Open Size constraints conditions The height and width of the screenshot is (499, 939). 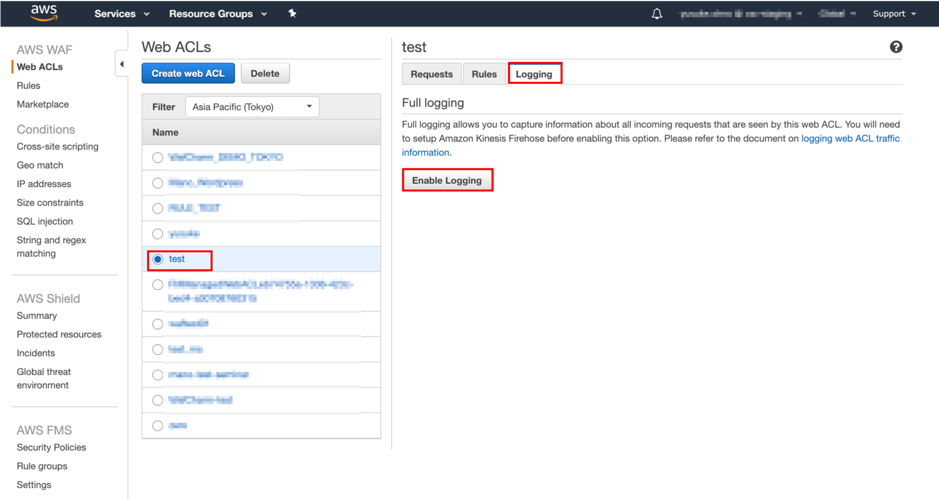tap(50, 202)
